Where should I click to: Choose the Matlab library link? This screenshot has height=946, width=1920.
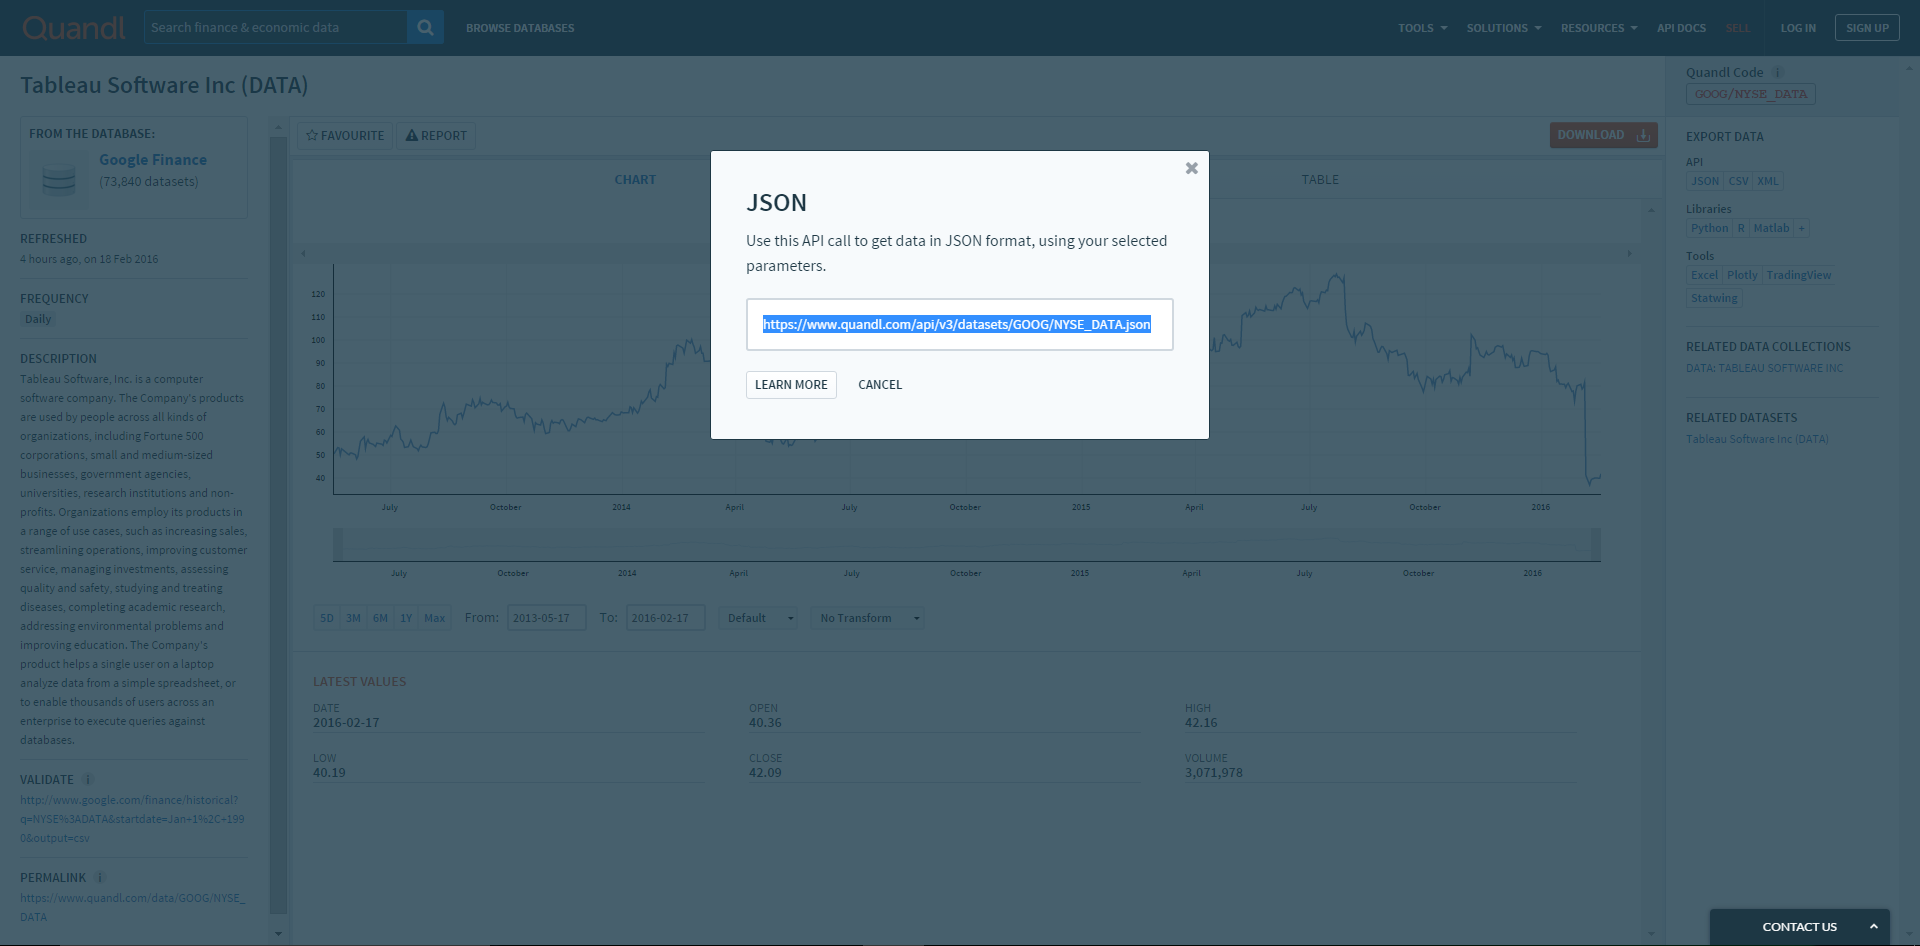tap(1771, 228)
